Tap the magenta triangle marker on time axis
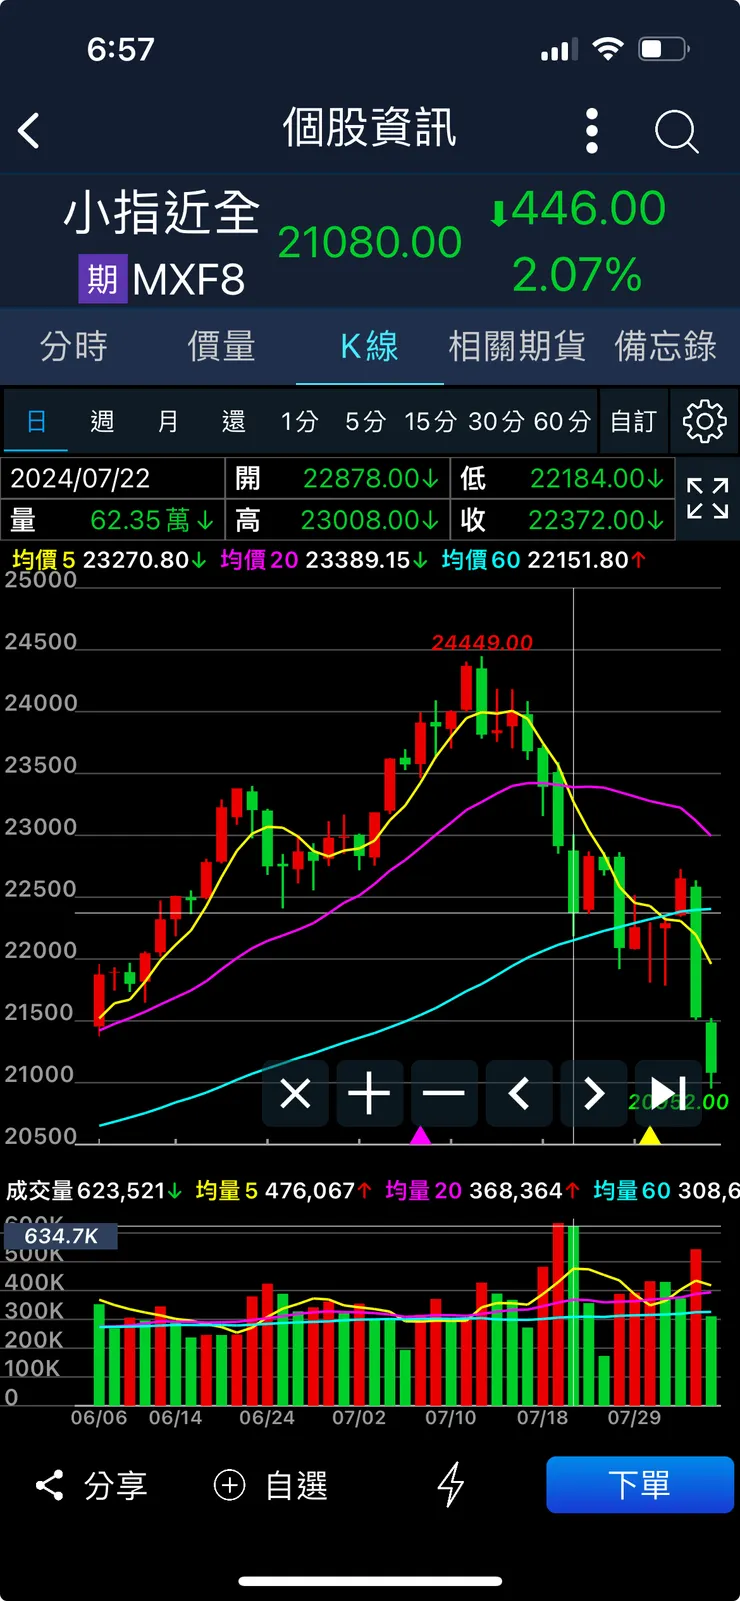 [421, 1135]
